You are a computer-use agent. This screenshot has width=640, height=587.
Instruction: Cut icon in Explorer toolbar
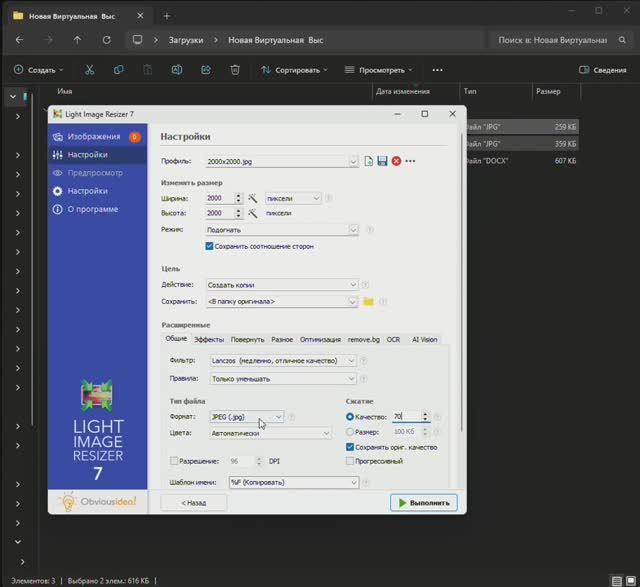89,70
